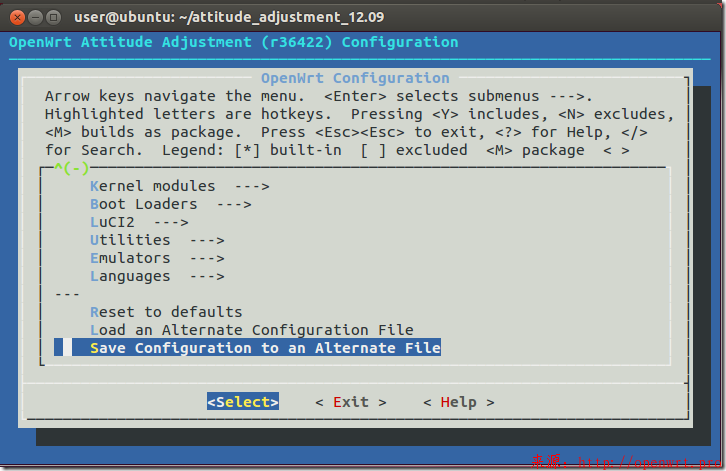Click the scroll-up indicator ^(-)
Screen dimensions: 726x471
[72, 168]
